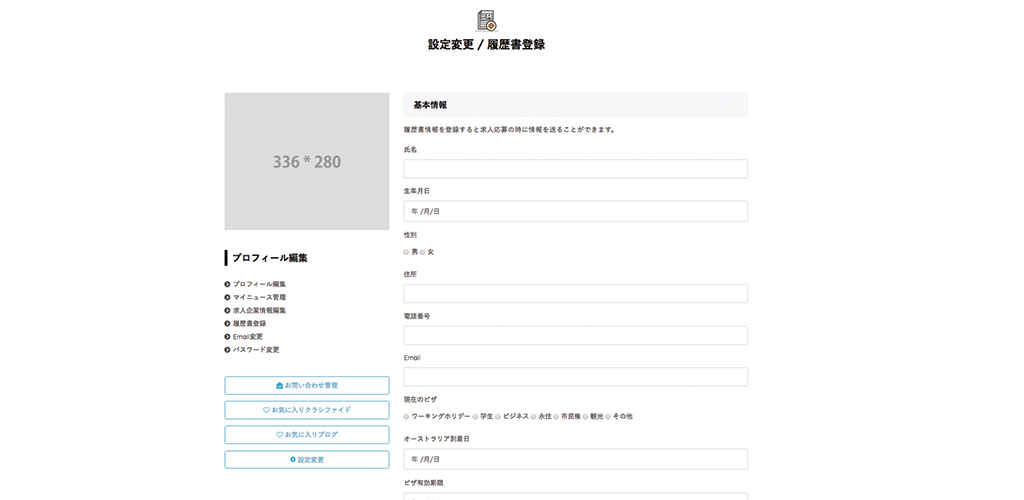The height and width of the screenshot is (500, 1024).
Task: Focus the 氏名 name input field
Action: coord(575,168)
